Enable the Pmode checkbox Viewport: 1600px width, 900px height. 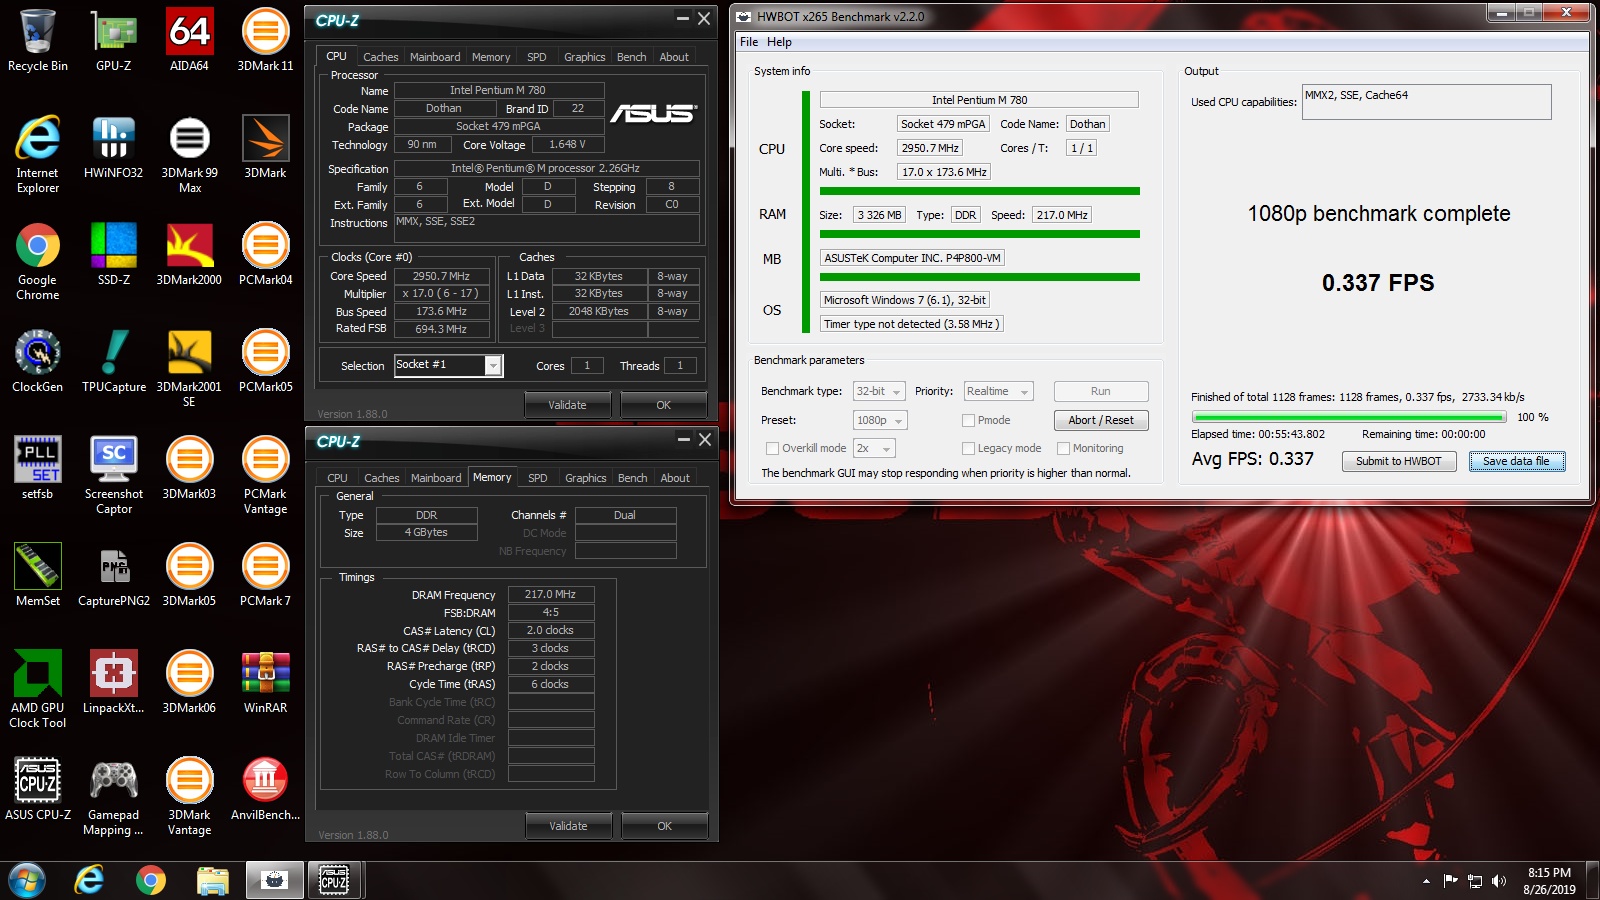pos(968,420)
